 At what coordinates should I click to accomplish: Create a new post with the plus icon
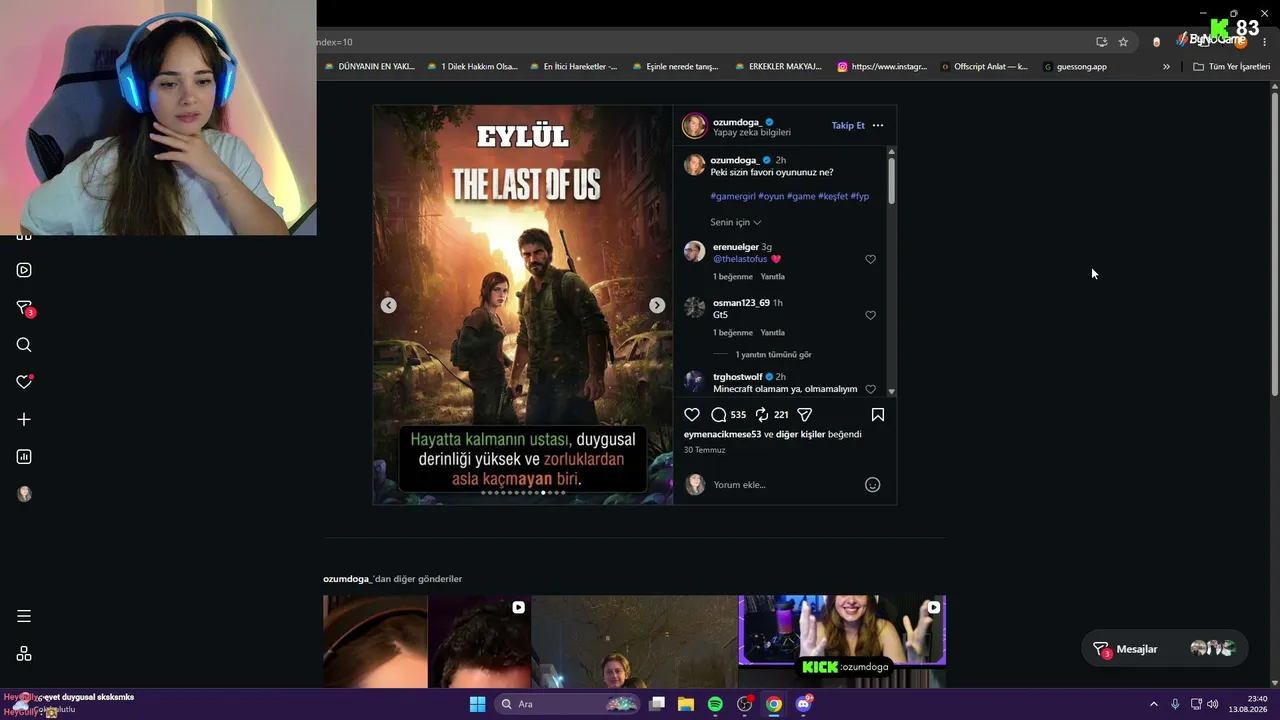[24, 420]
